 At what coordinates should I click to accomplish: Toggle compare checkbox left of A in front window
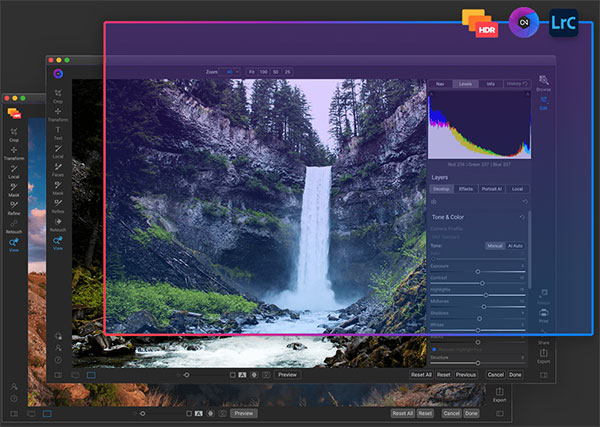click(232, 375)
